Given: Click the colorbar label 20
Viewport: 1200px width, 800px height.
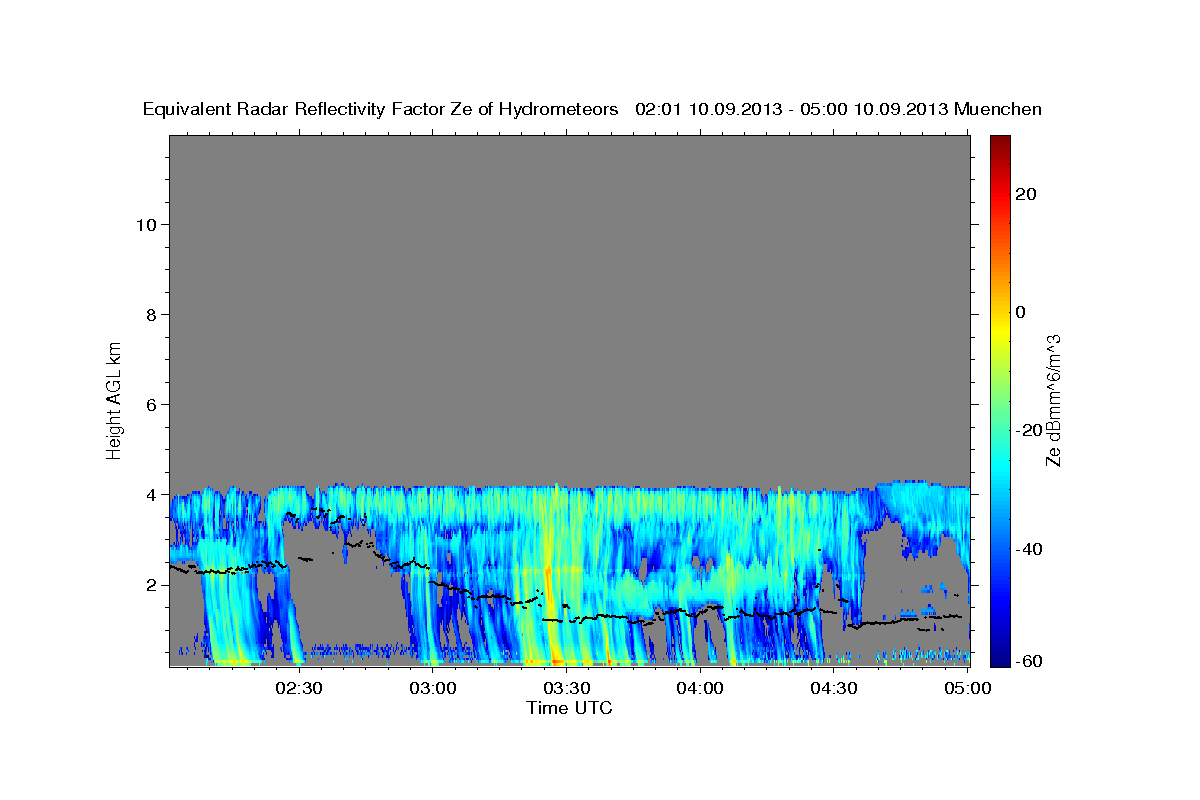Looking at the screenshot, I should [x=1026, y=194].
